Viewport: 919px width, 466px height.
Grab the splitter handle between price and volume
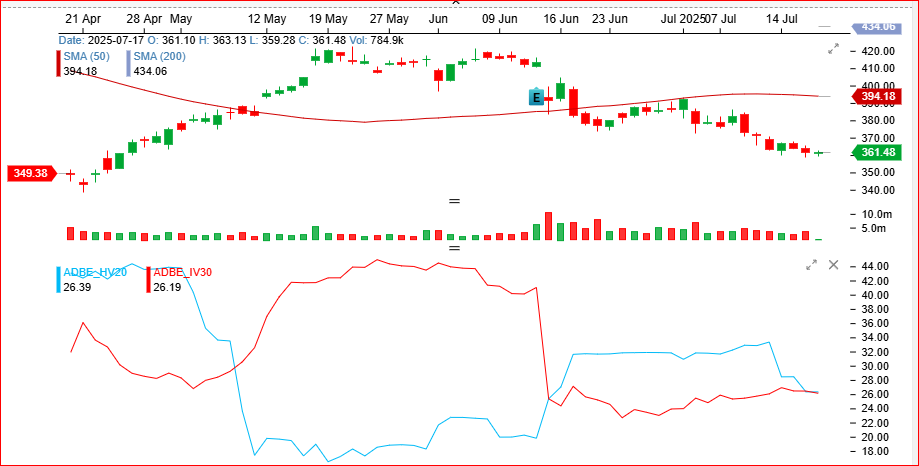tap(454, 201)
